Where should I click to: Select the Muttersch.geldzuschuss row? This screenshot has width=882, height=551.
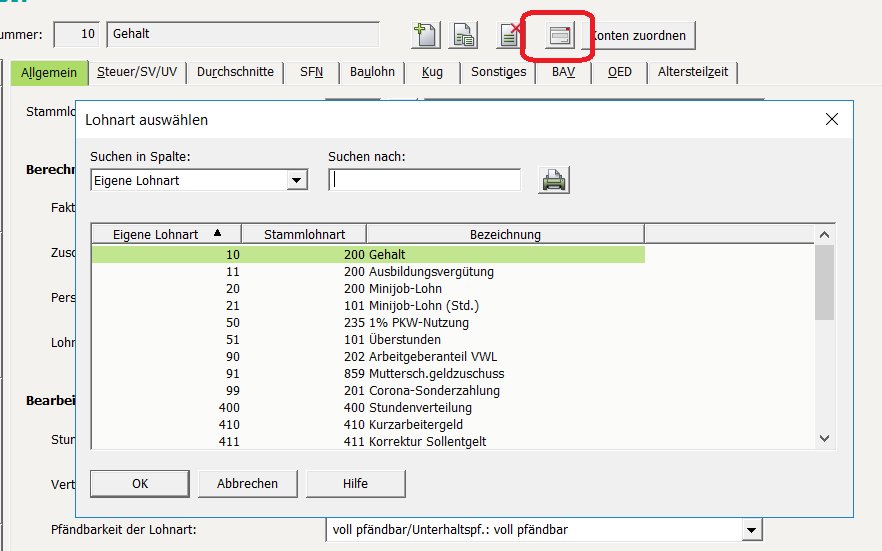pos(368,373)
